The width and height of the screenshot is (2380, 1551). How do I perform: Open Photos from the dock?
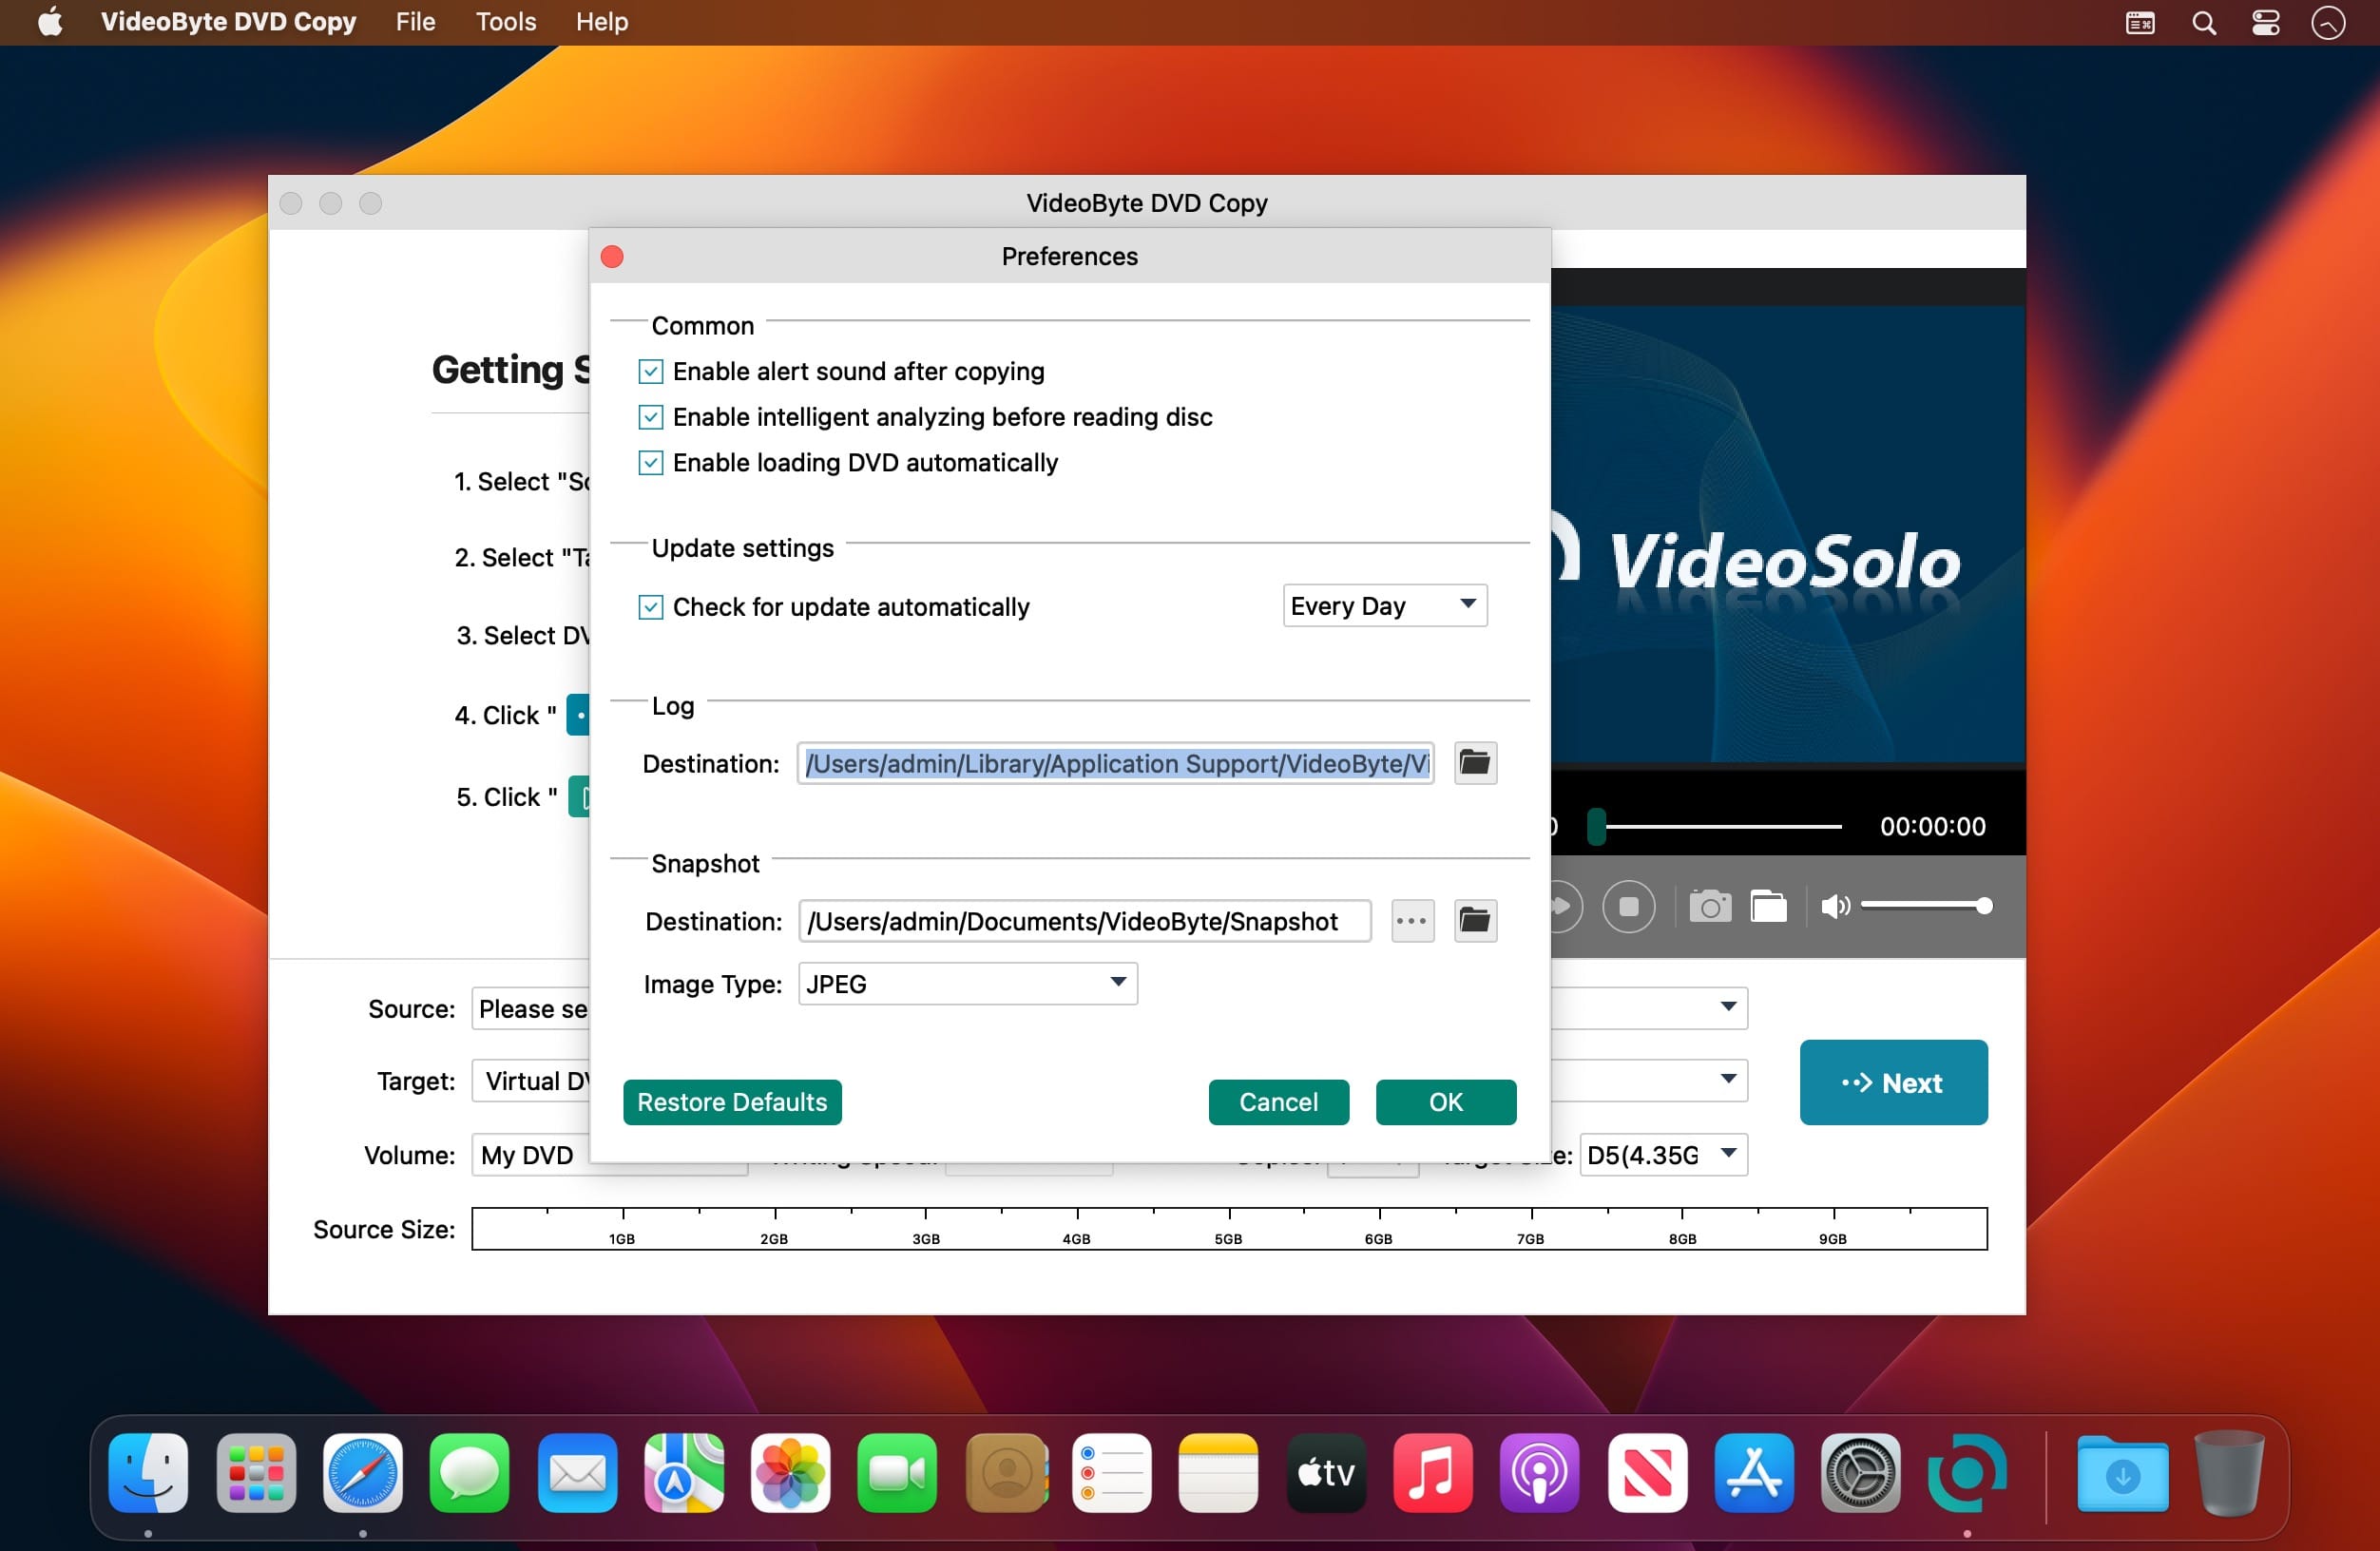pyautogui.click(x=791, y=1472)
